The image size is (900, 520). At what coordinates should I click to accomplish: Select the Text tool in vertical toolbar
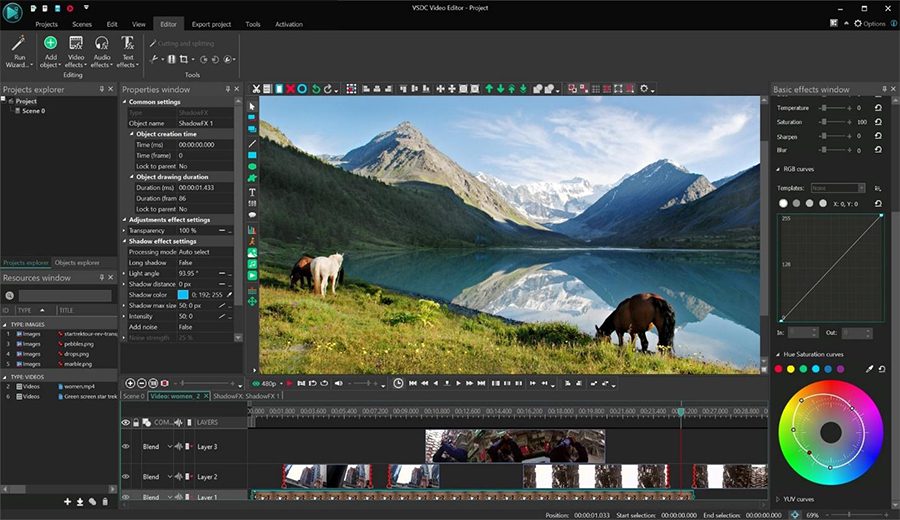pos(252,192)
